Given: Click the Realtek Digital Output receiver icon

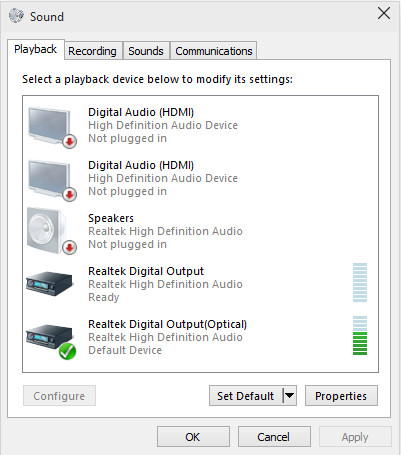Looking at the screenshot, I should point(49,284).
